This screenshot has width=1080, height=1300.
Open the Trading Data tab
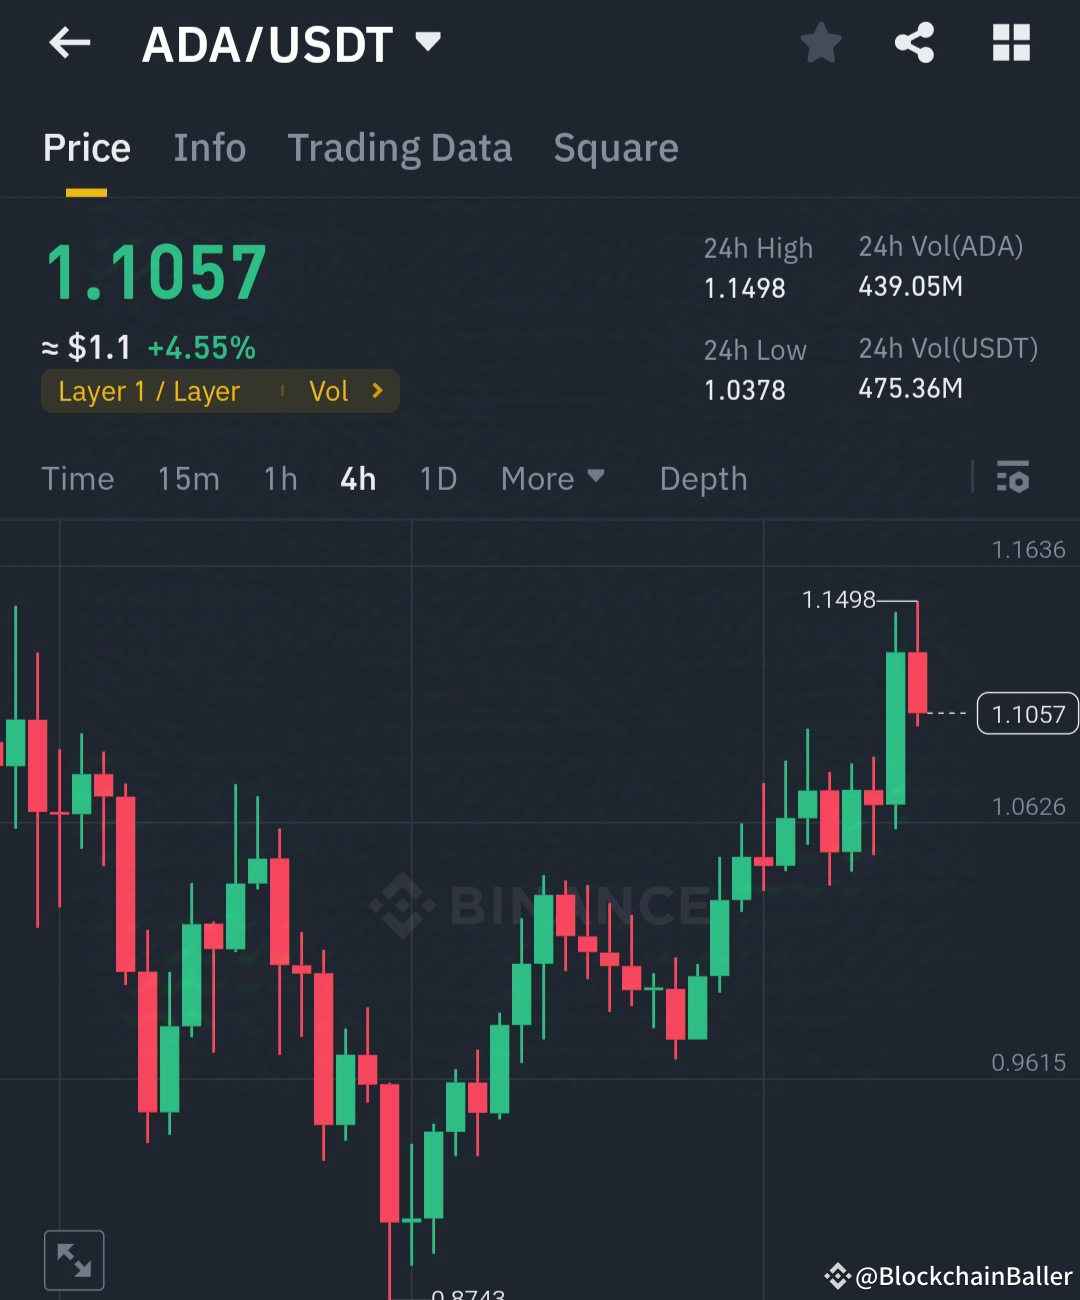(400, 148)
